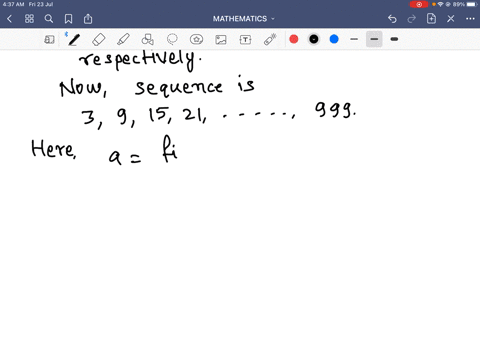Viewport: 480px width, 360px height.
Task: Tap the handwritten word 'respectively'
Action: [x=140, y=60]
